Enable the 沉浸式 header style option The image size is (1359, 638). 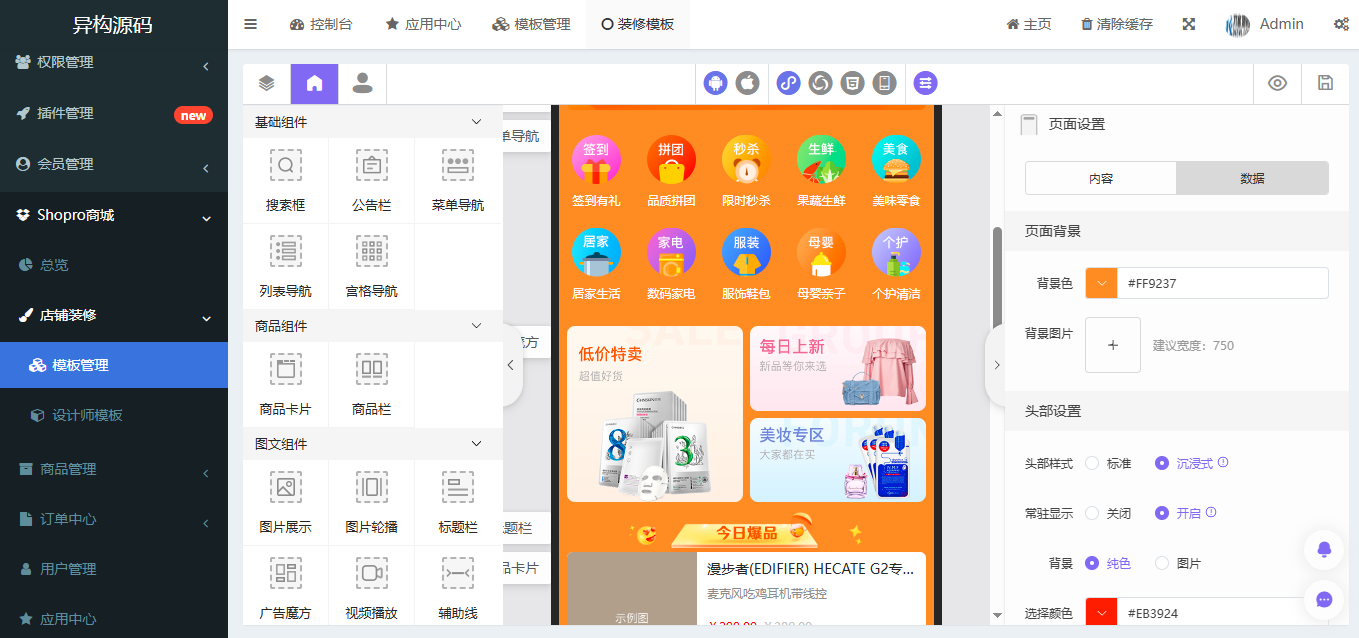[x=1162, y=462]
